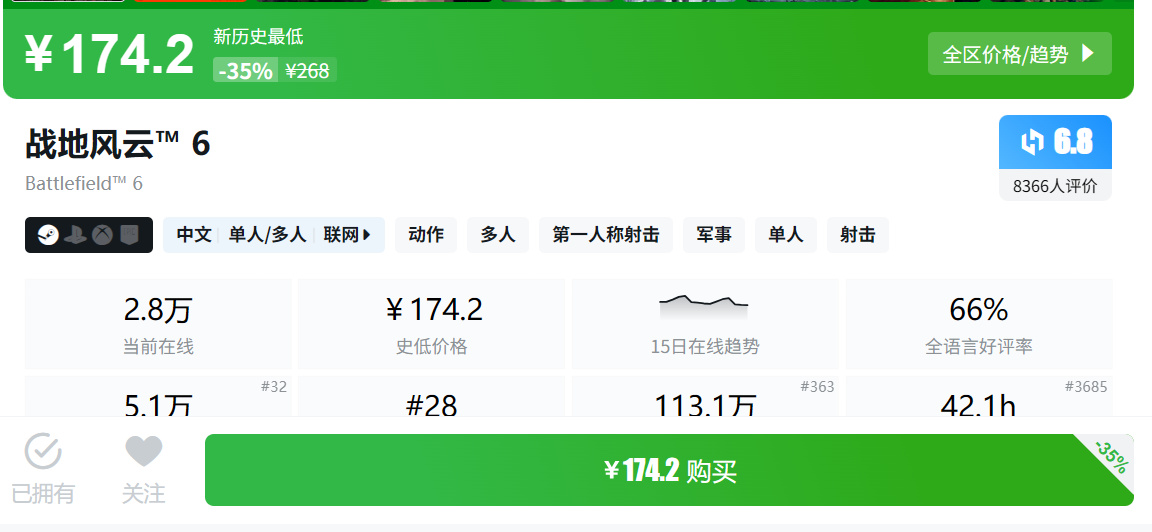Screen dimensions: 1152x532
Task: Click the -35% corner ribbon on the buy button
Action: (1110, 457)
